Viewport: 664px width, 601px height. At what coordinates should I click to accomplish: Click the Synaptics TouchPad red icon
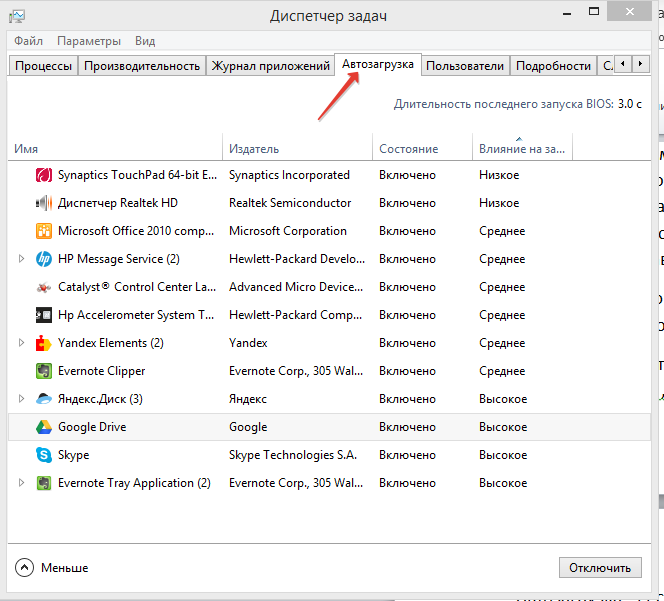pyautogui.click(x=44, y=175)
